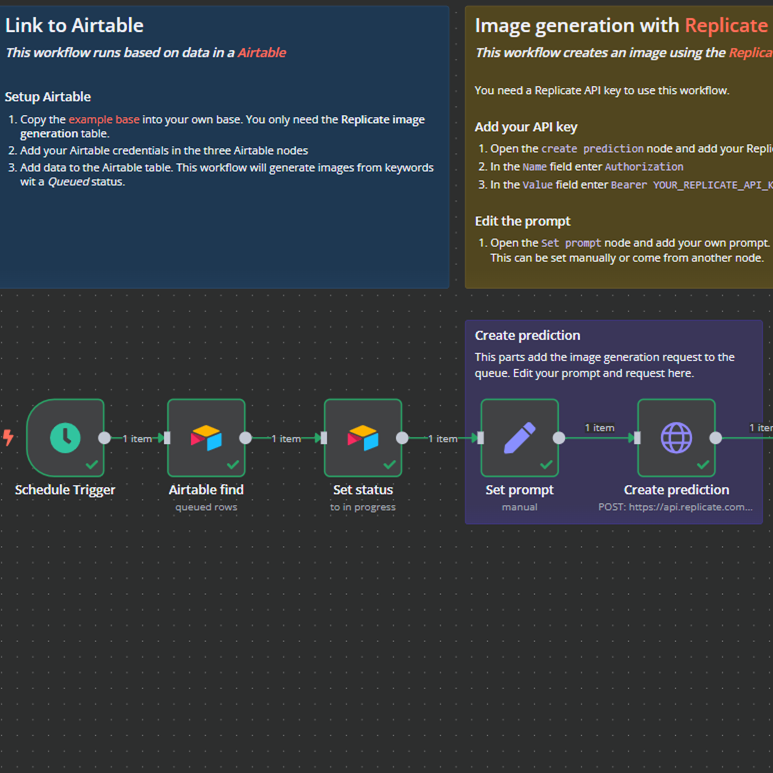Click Set prompt output connector dot
The width and height of the screenshot is (773, 773).
coord(559,438)
